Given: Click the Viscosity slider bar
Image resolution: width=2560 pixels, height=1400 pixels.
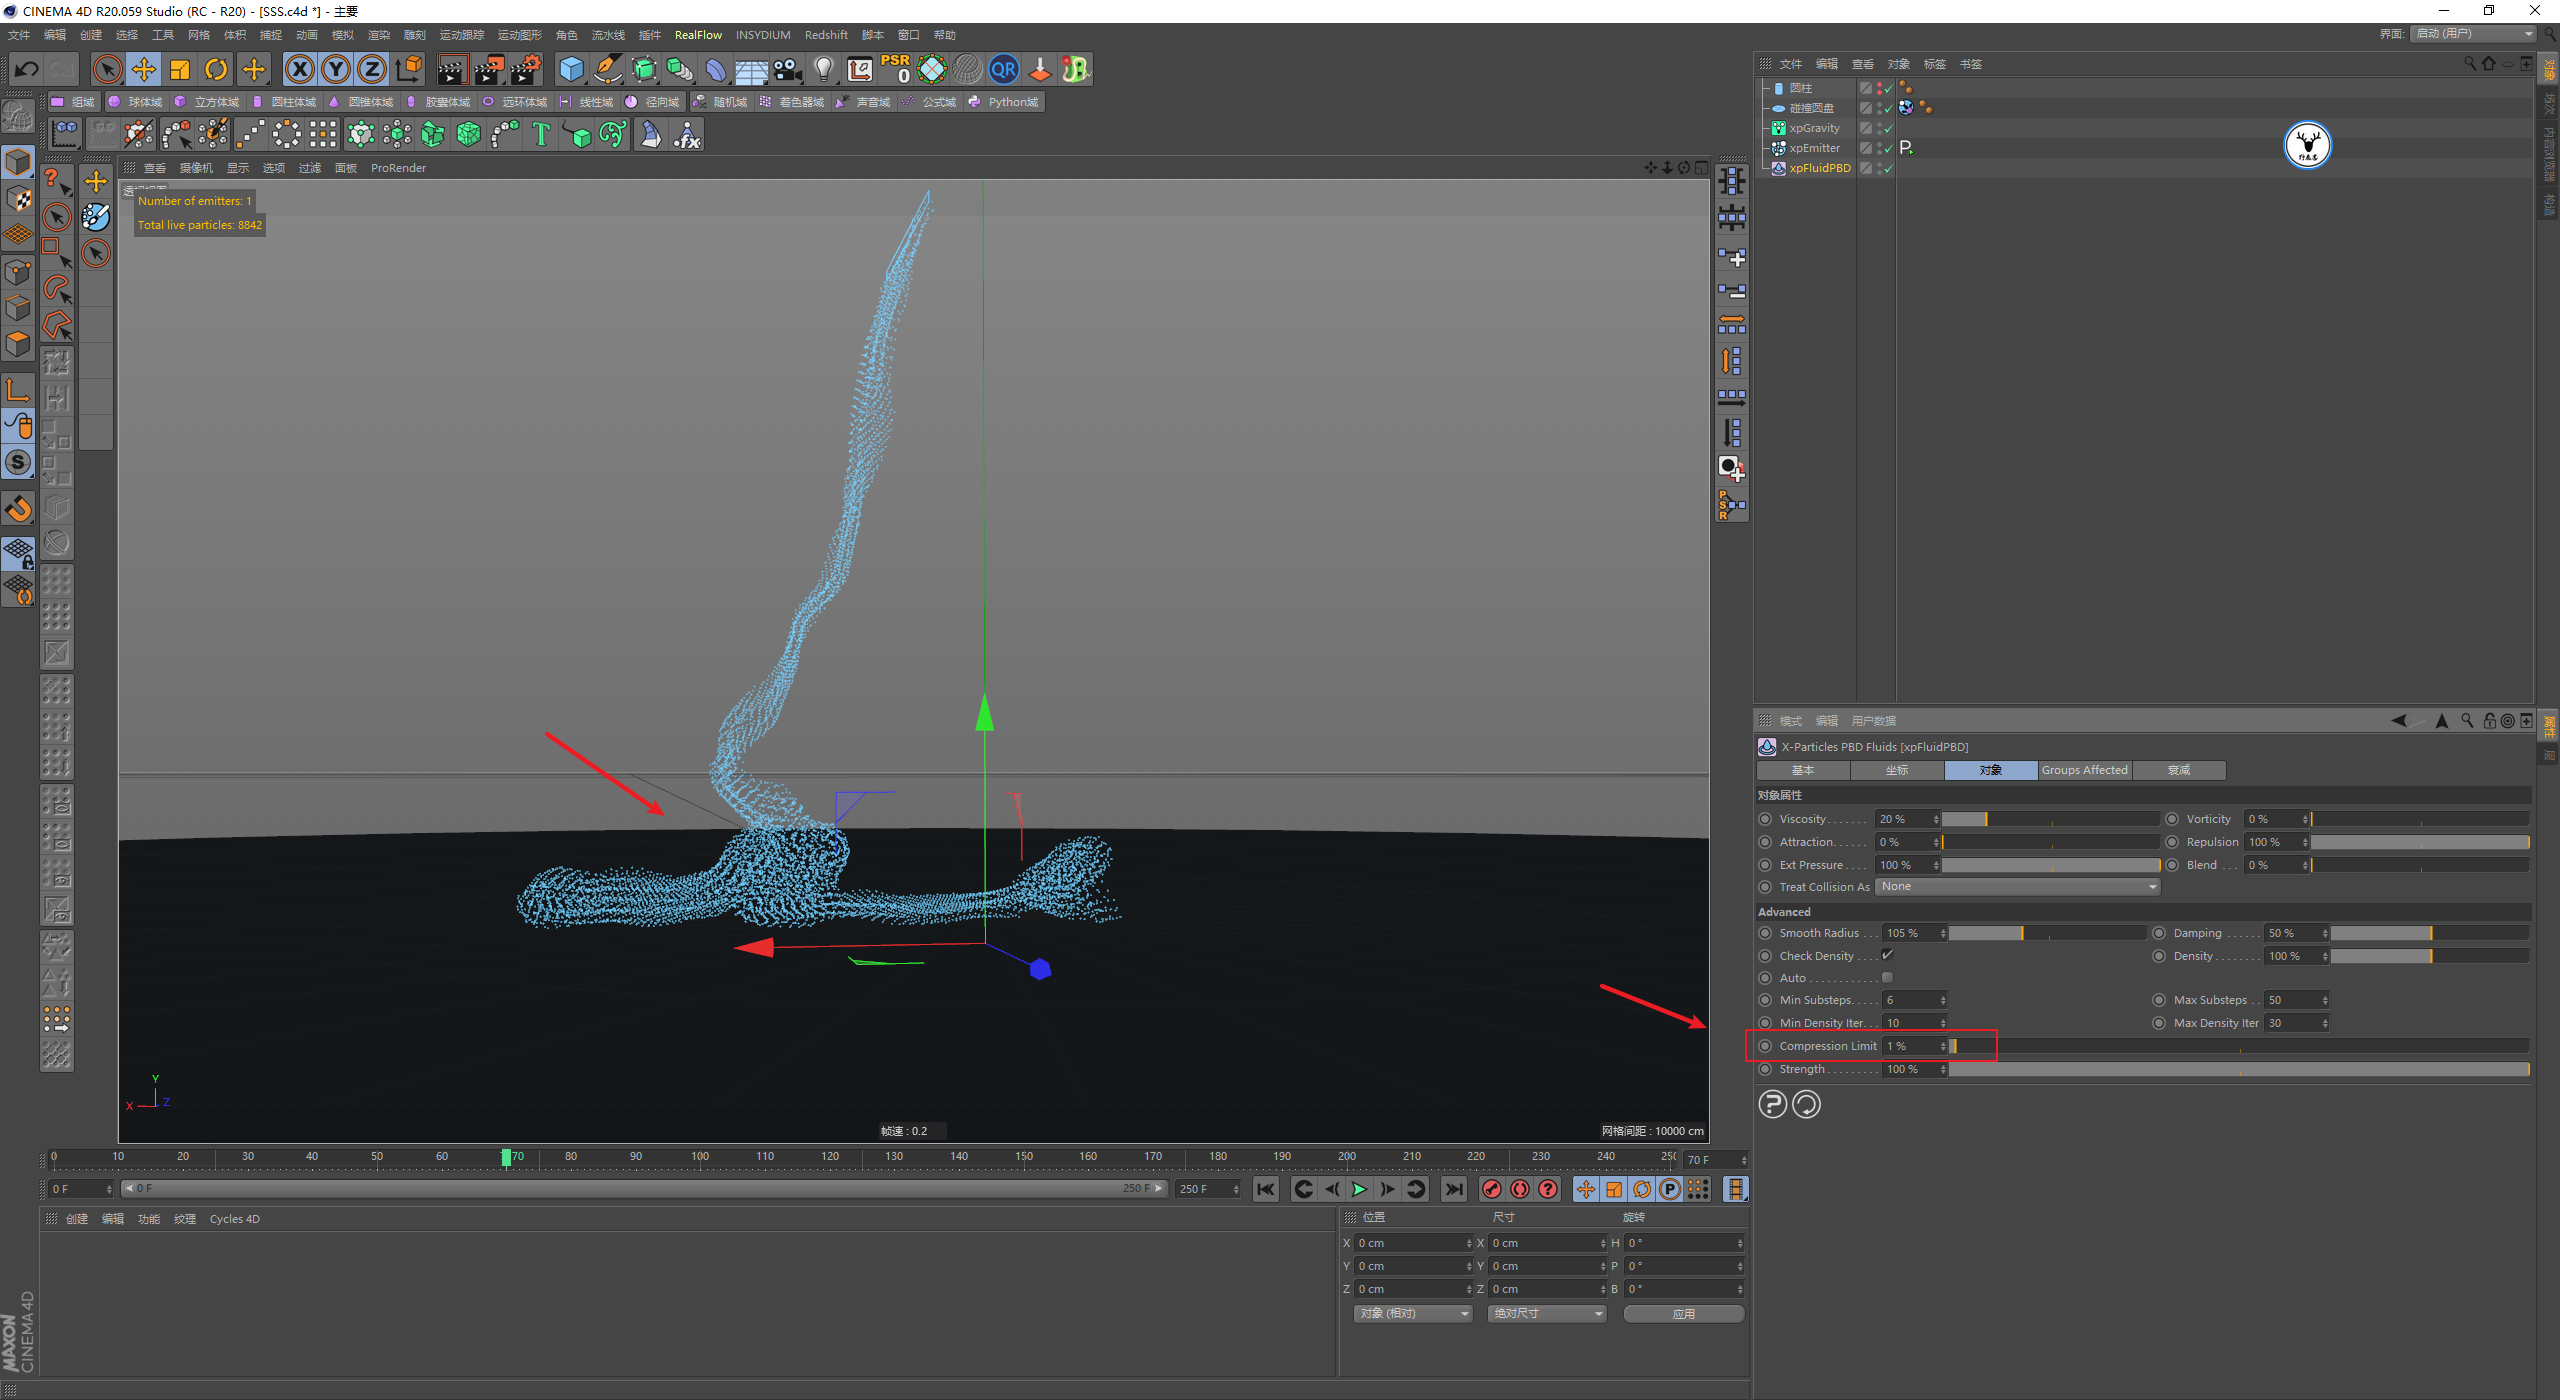Looking at the screenshot, I should coord(2050,819).
